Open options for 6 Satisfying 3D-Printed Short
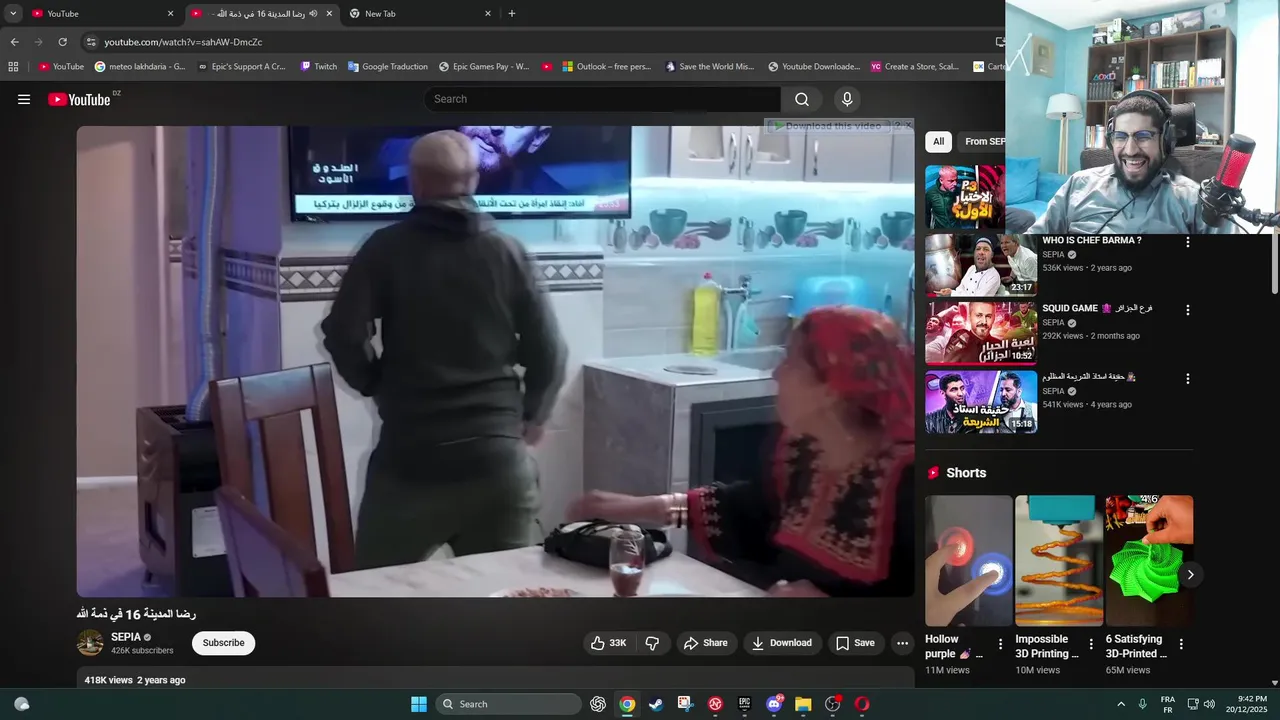1280x720 pixels. coord(1181,645)
